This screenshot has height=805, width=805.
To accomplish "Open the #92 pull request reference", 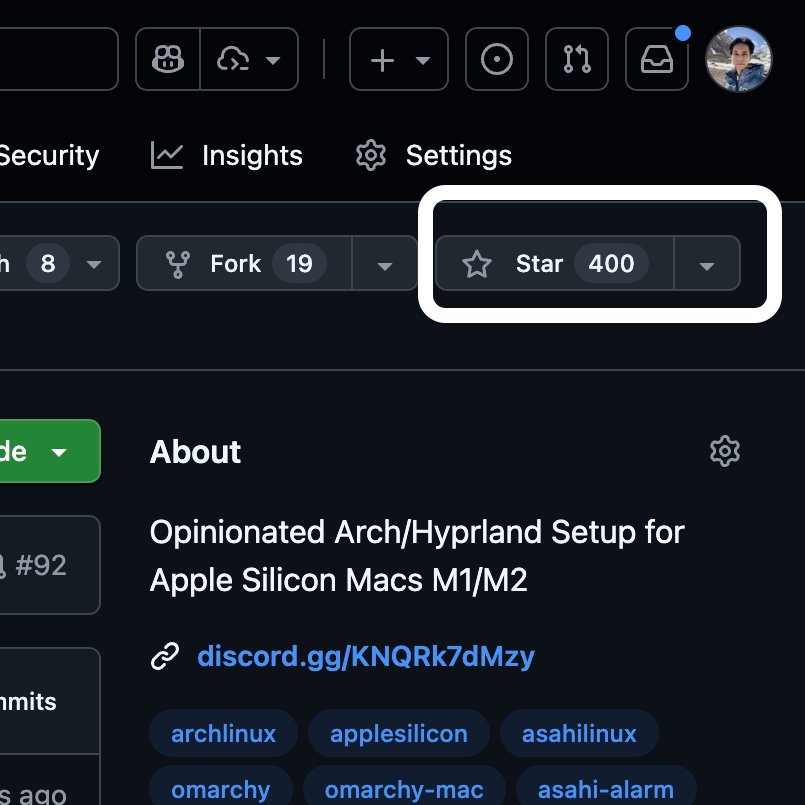I will coord(41,566).
